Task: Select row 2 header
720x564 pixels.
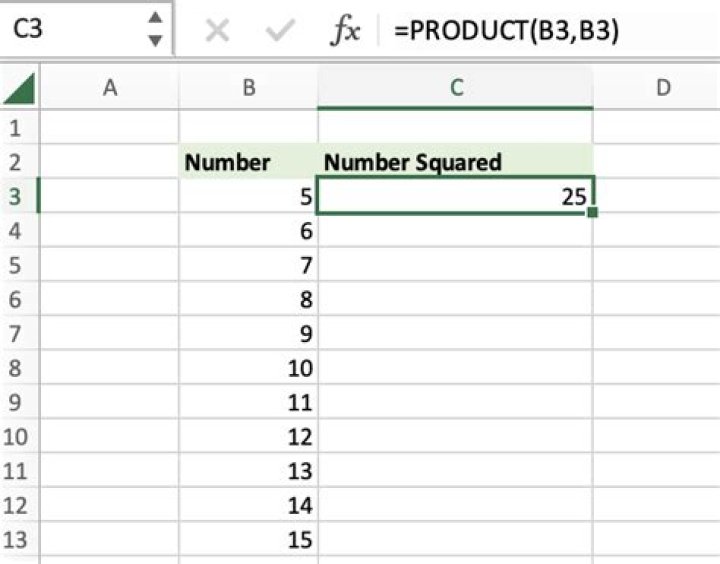Action: 17,162
